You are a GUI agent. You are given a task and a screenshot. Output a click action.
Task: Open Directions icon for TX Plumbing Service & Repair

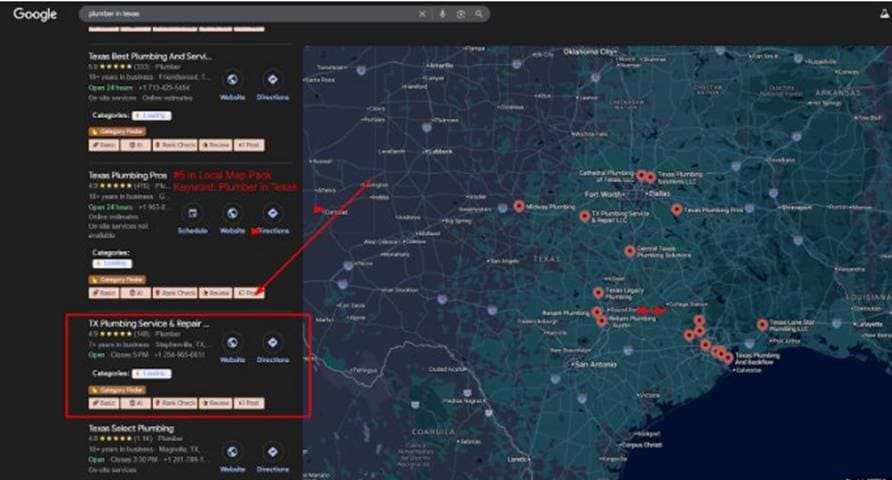point(272,342)
